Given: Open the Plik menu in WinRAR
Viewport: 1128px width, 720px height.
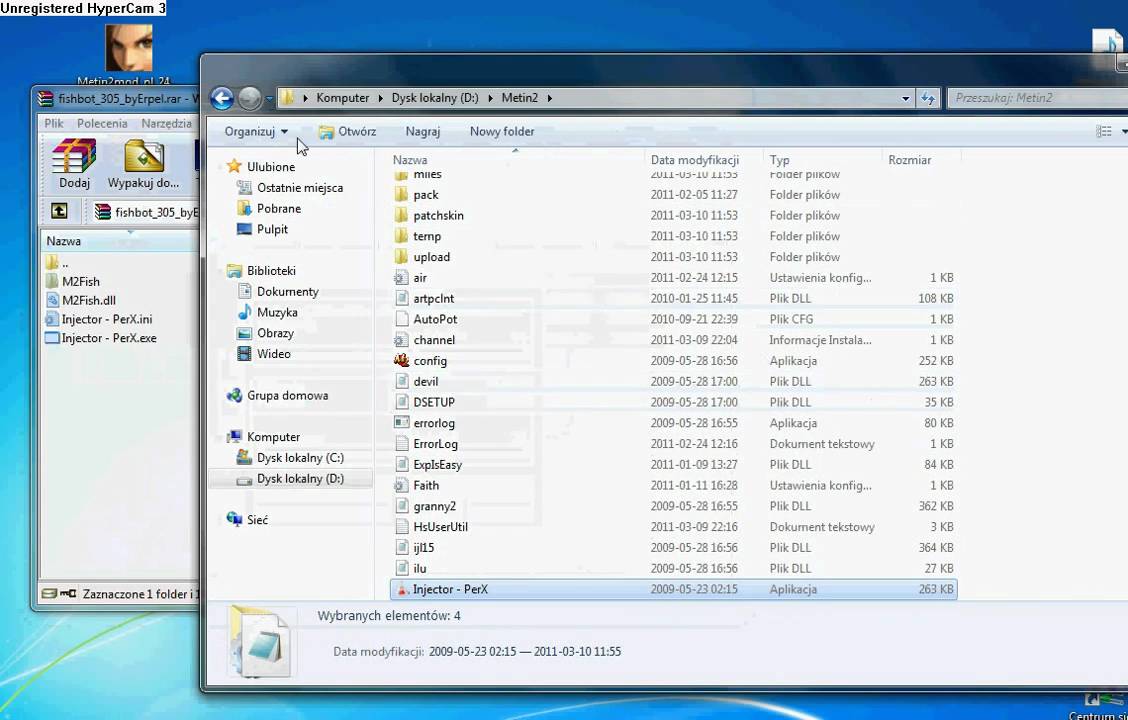Looking at the screenshot, I should tap(54, 124).
